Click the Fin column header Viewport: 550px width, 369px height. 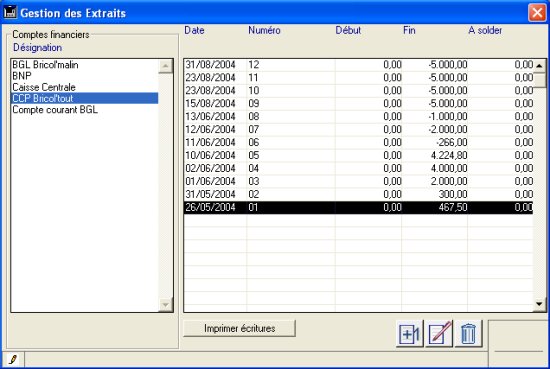(x=409, y=30)
